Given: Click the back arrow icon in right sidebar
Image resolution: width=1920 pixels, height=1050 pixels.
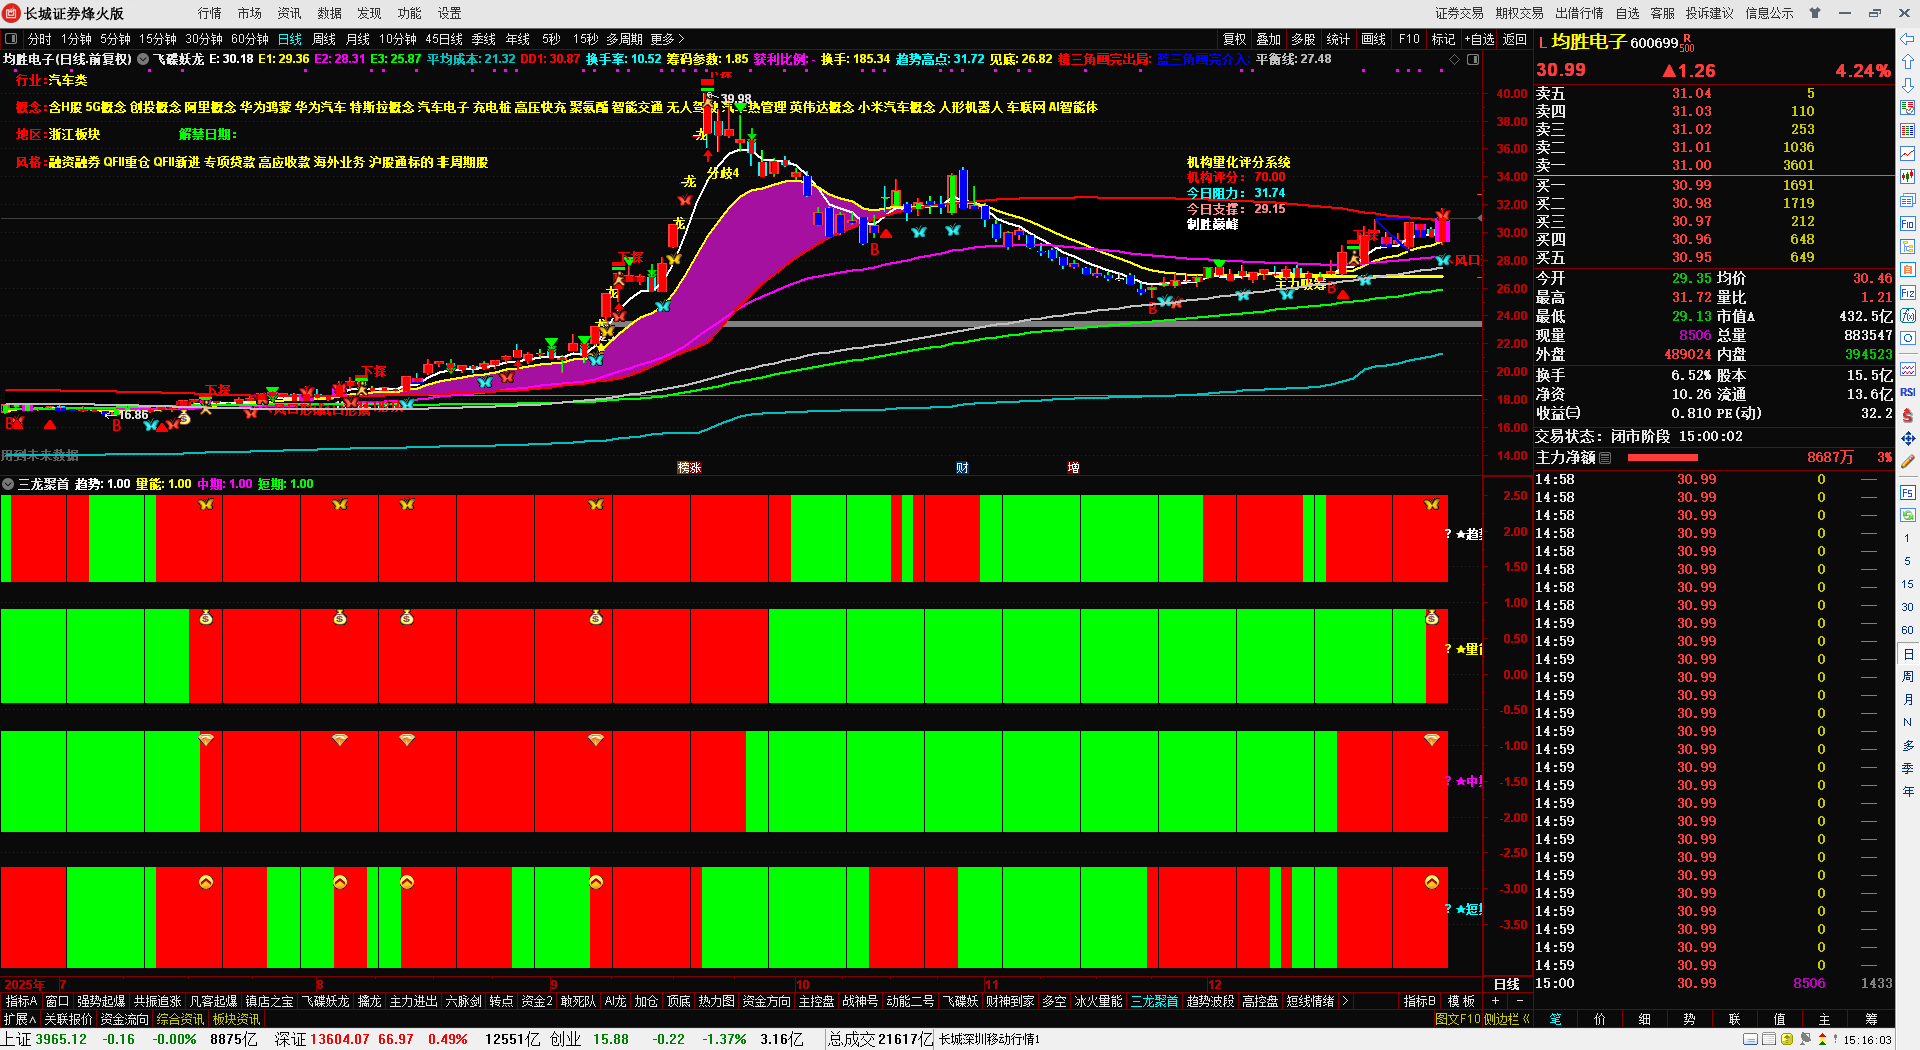Looking at the screenshot, I should click(x=1908, y=39).
